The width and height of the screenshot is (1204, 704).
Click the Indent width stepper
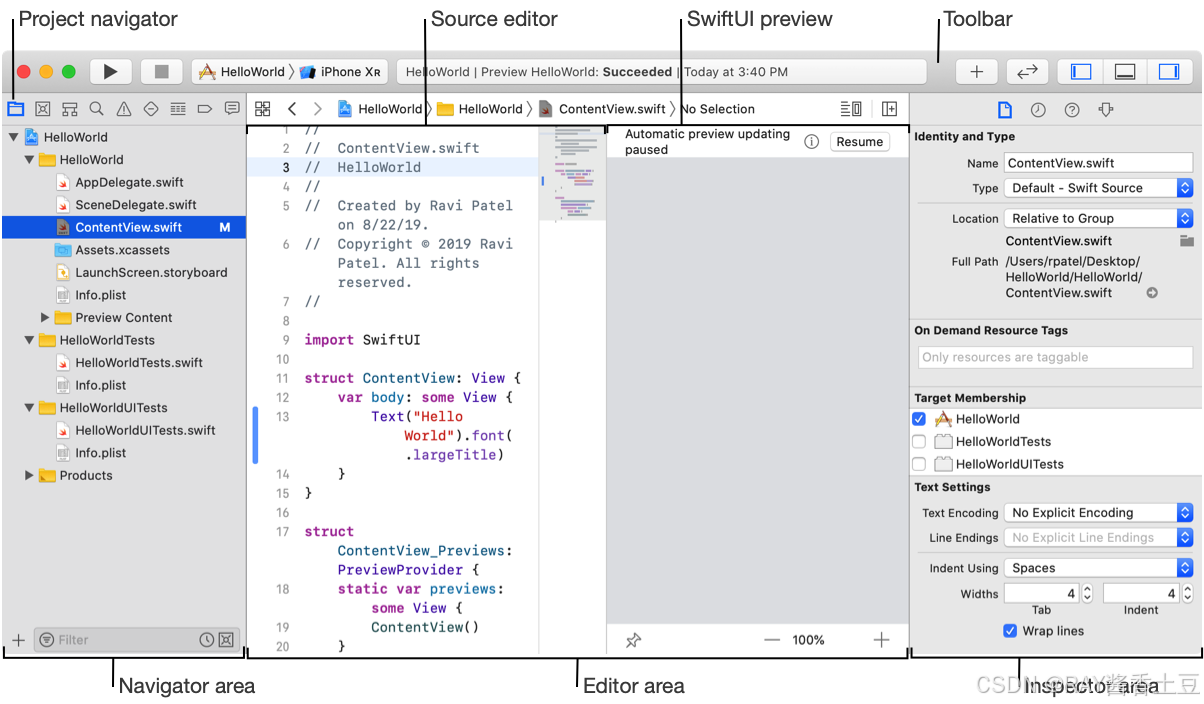pos(1187,594)
